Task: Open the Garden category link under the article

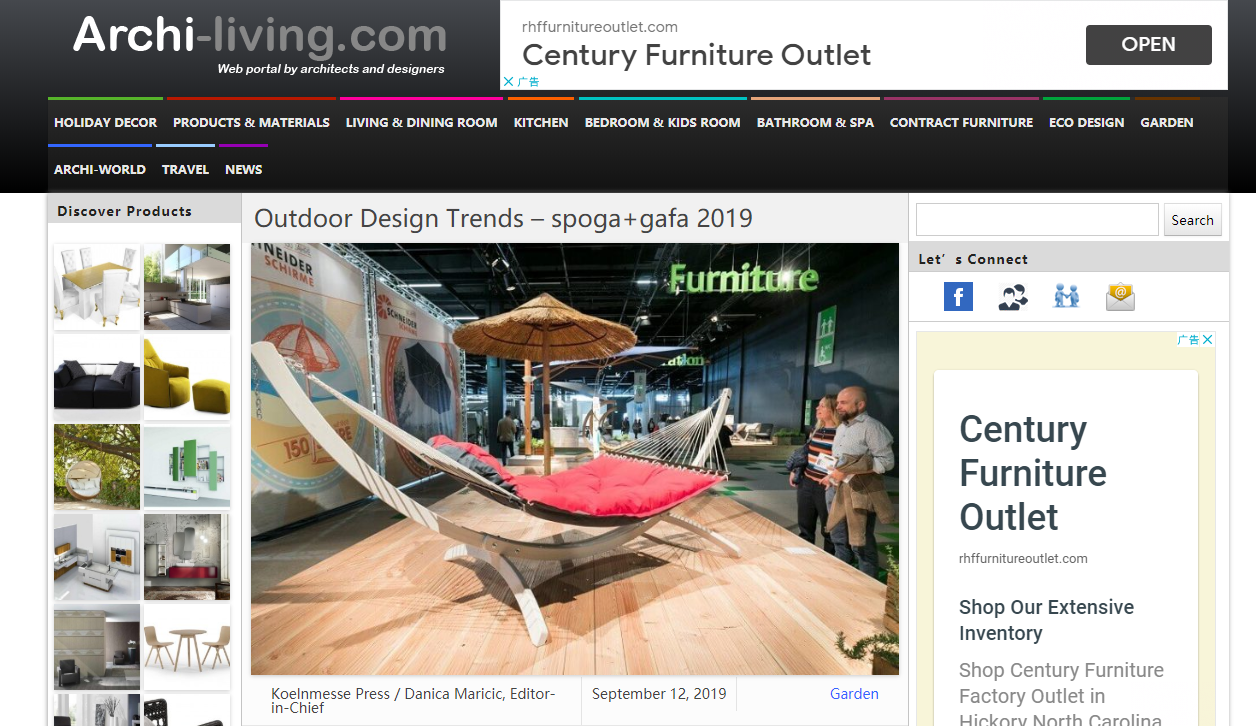Action: click(x=854, y=694)
